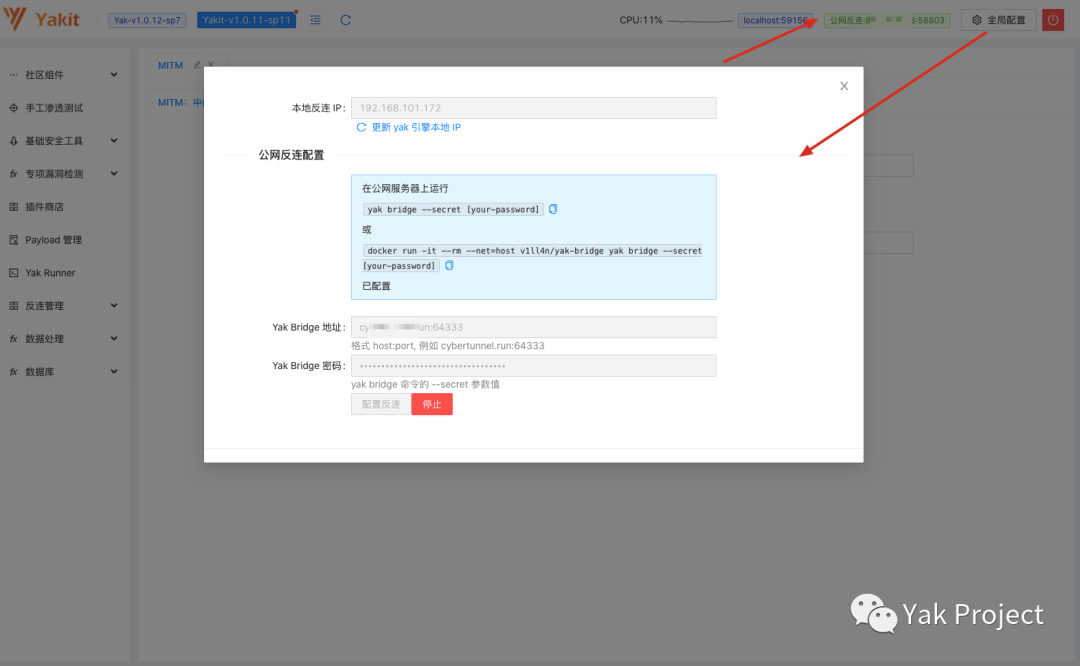This screenshot has height=666, width=1080.
Task: Click the yak bridge --secret code text
Action: tap(453, 209)
